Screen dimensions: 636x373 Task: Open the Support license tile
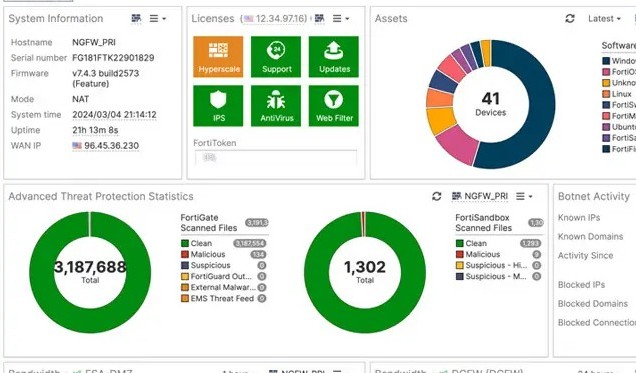(276, 57)
